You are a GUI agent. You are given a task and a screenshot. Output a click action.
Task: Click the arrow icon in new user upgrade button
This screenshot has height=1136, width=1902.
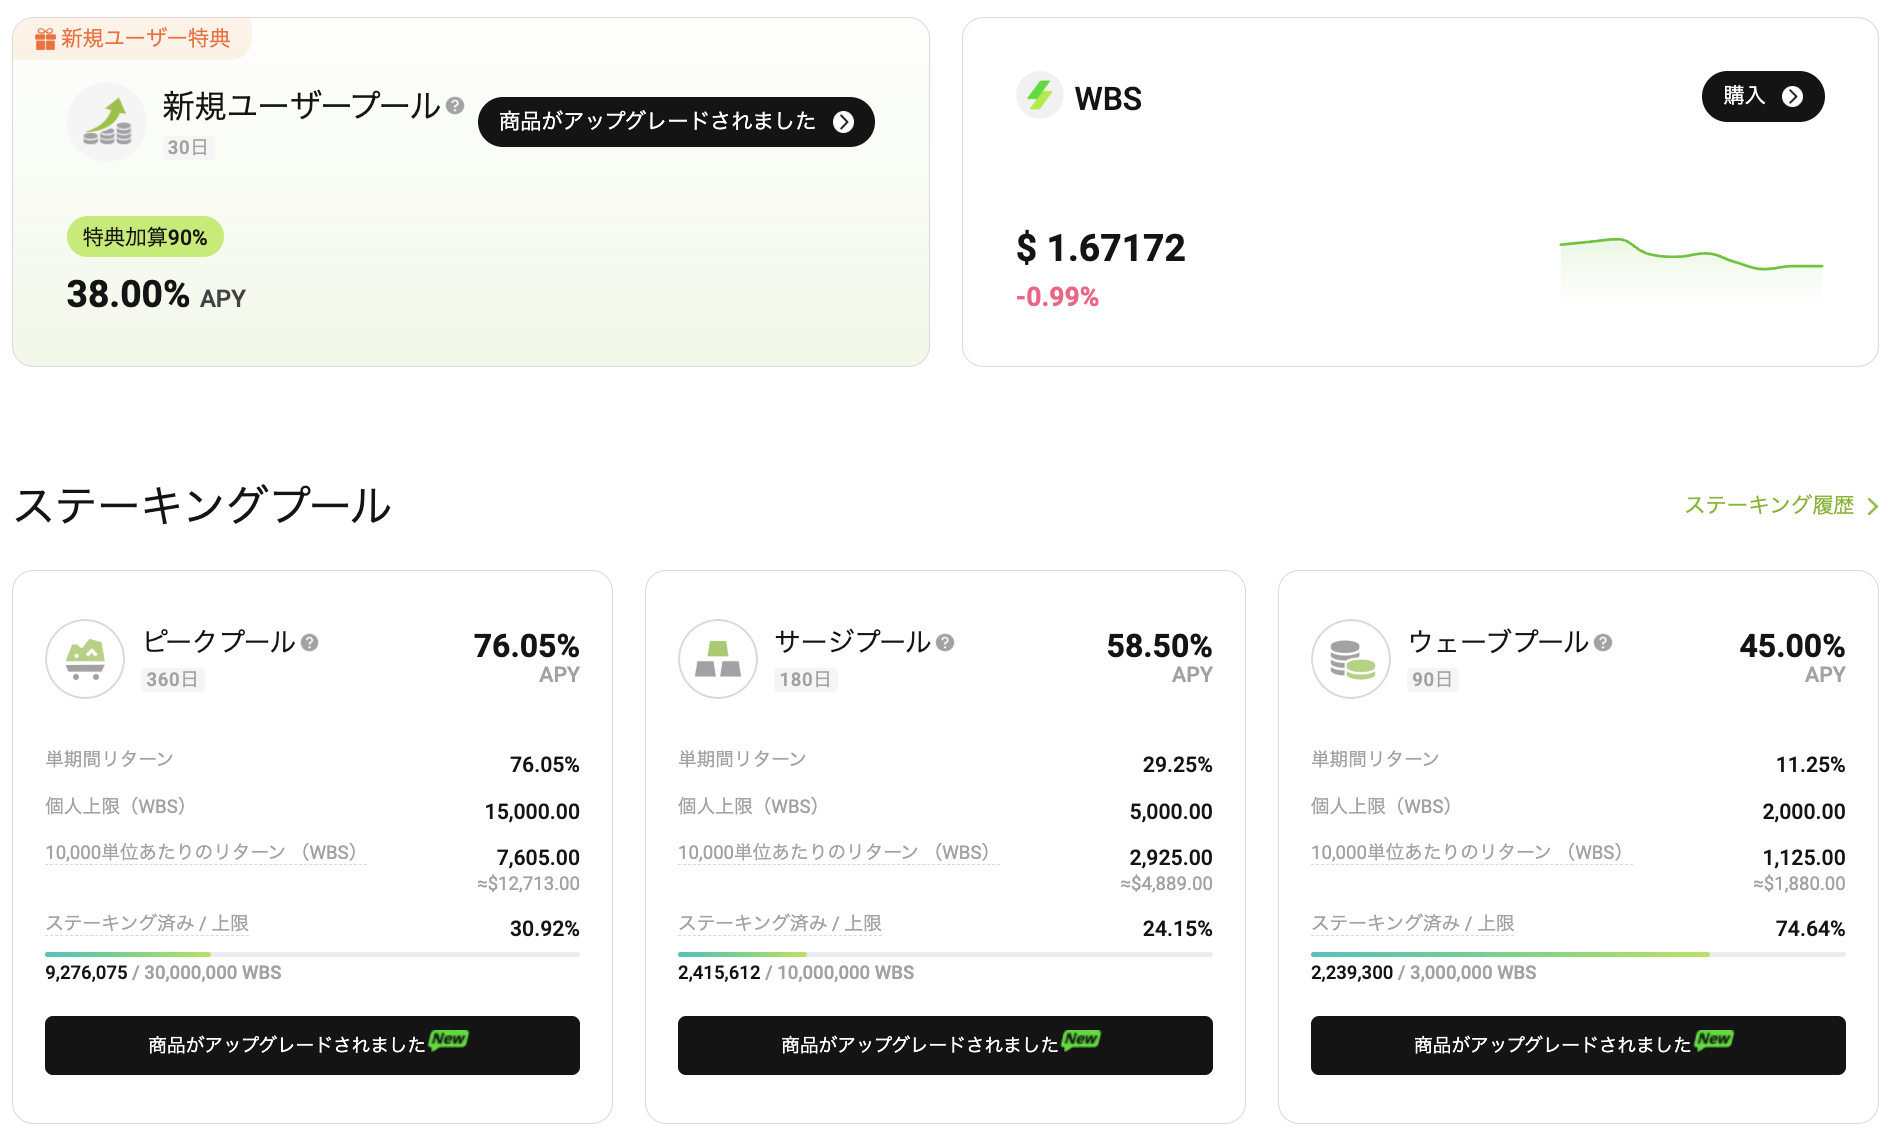844,122
